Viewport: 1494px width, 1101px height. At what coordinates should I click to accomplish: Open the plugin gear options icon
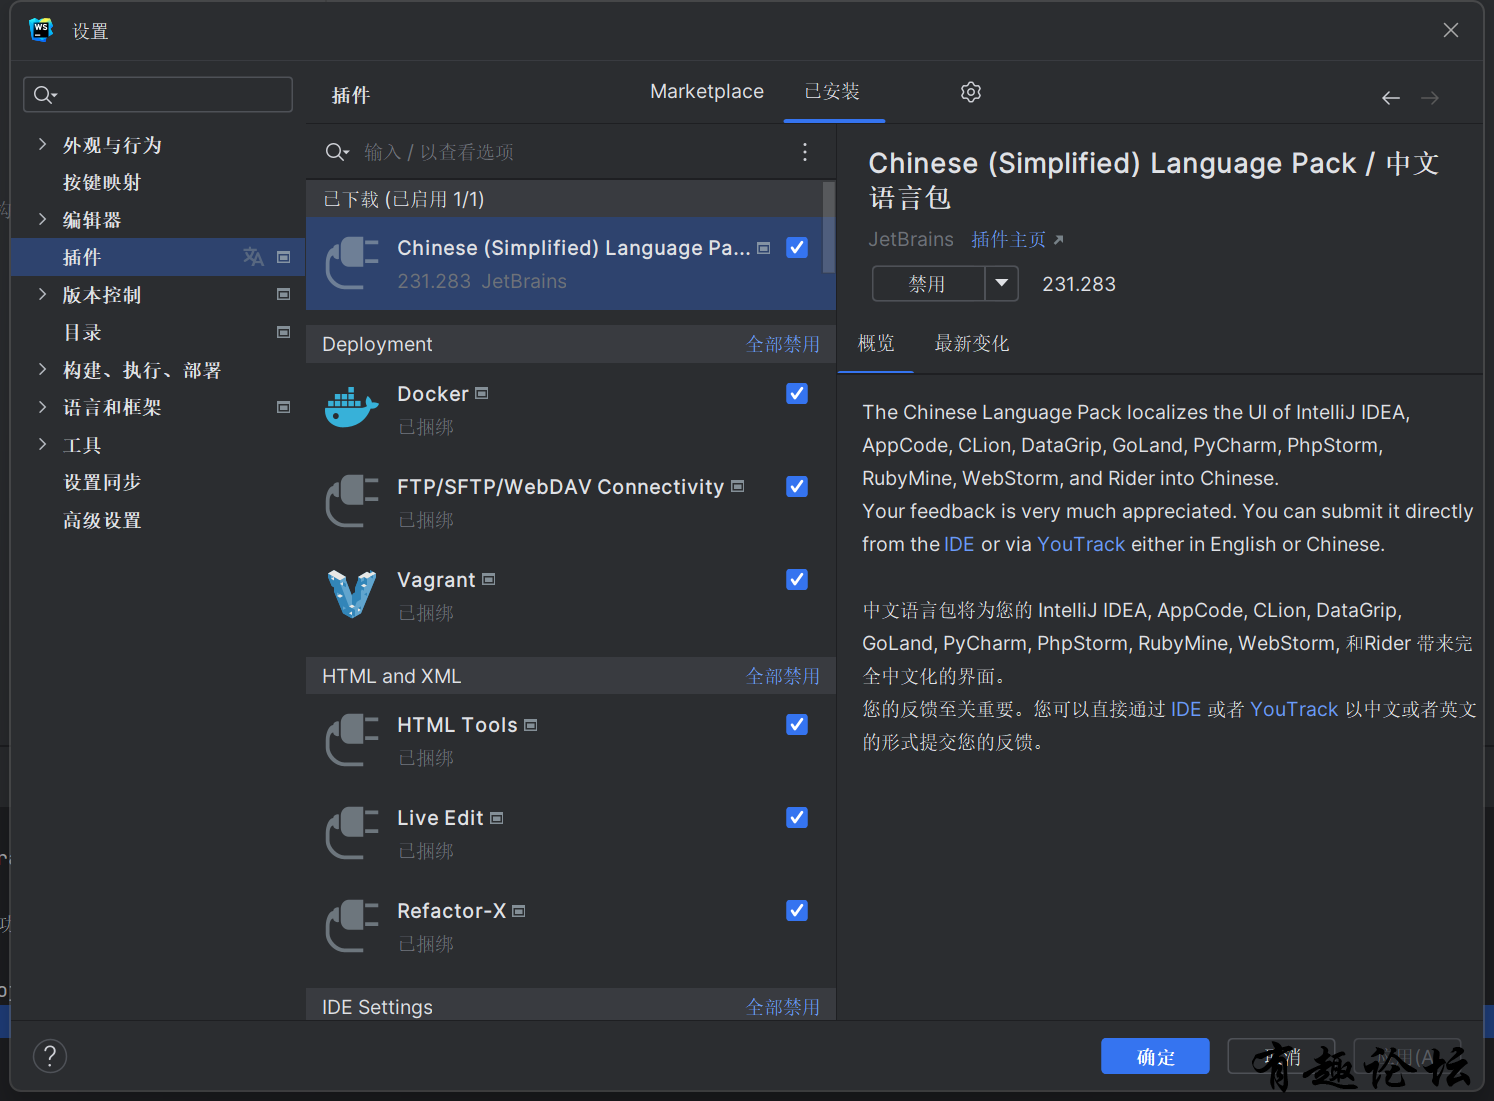tap(971, 92)
